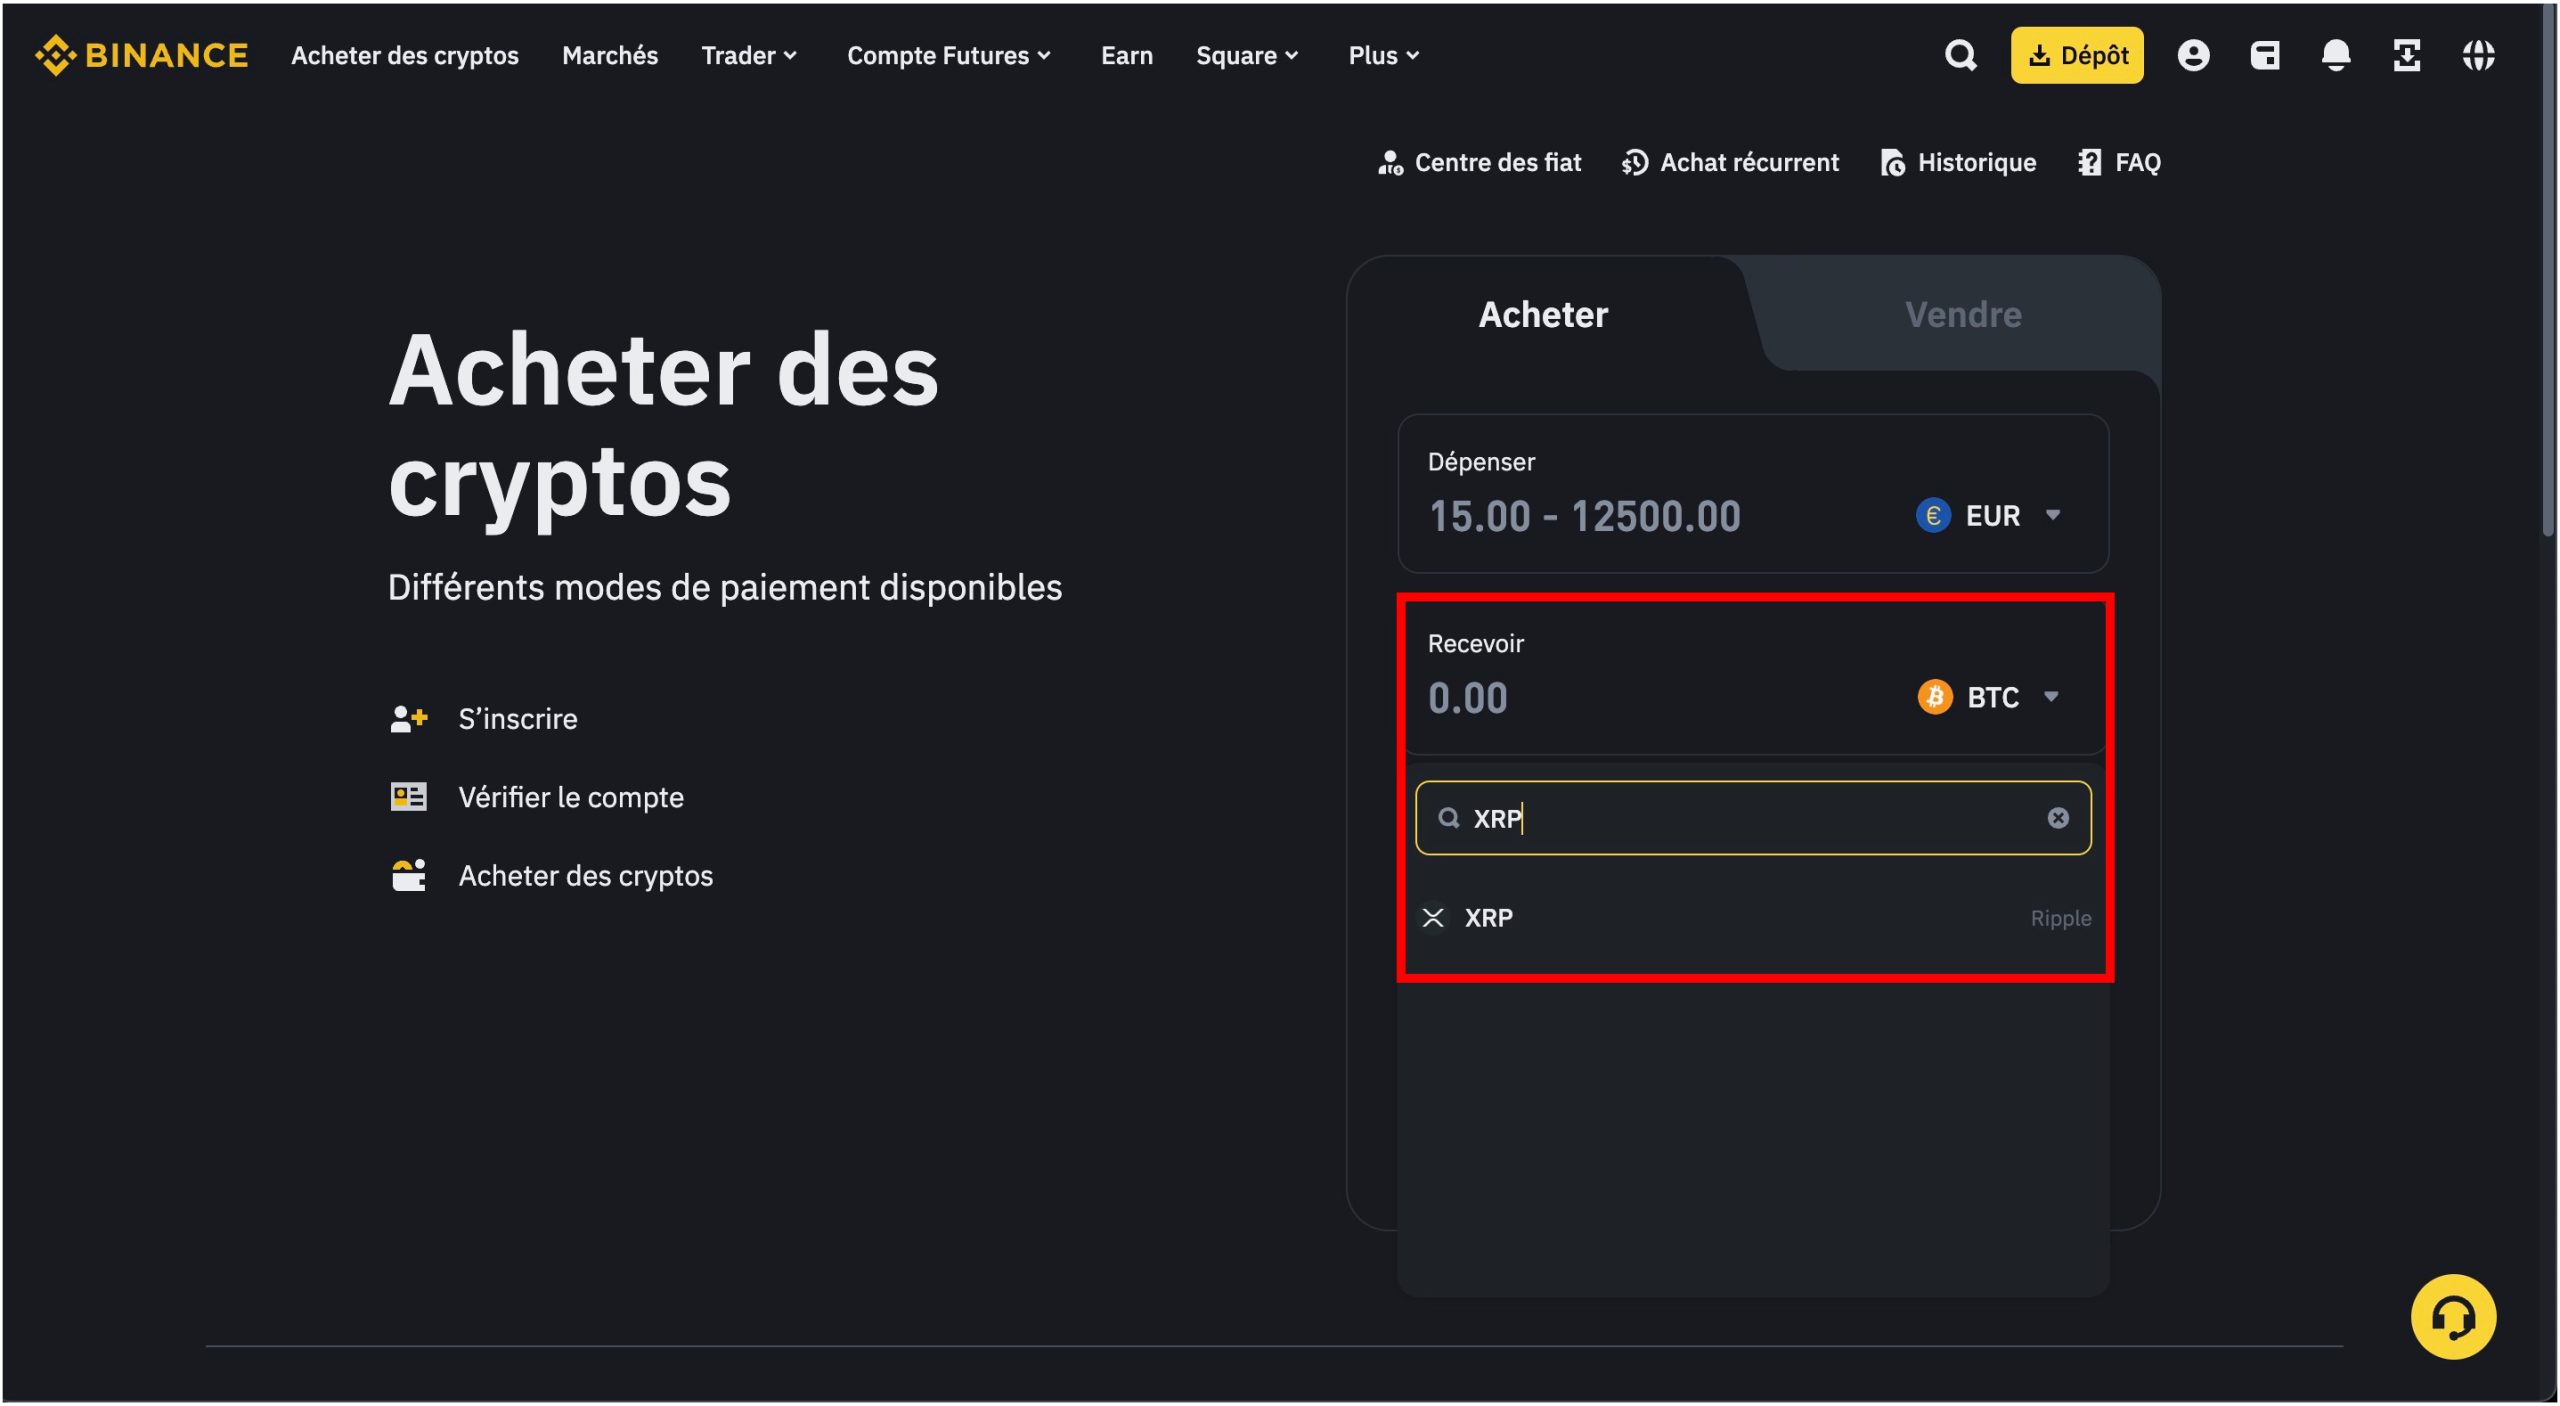Click the Vérifier le compte step text
Image resolution: width=2560 pixels, height=1406 pixels.
[571, 797]
